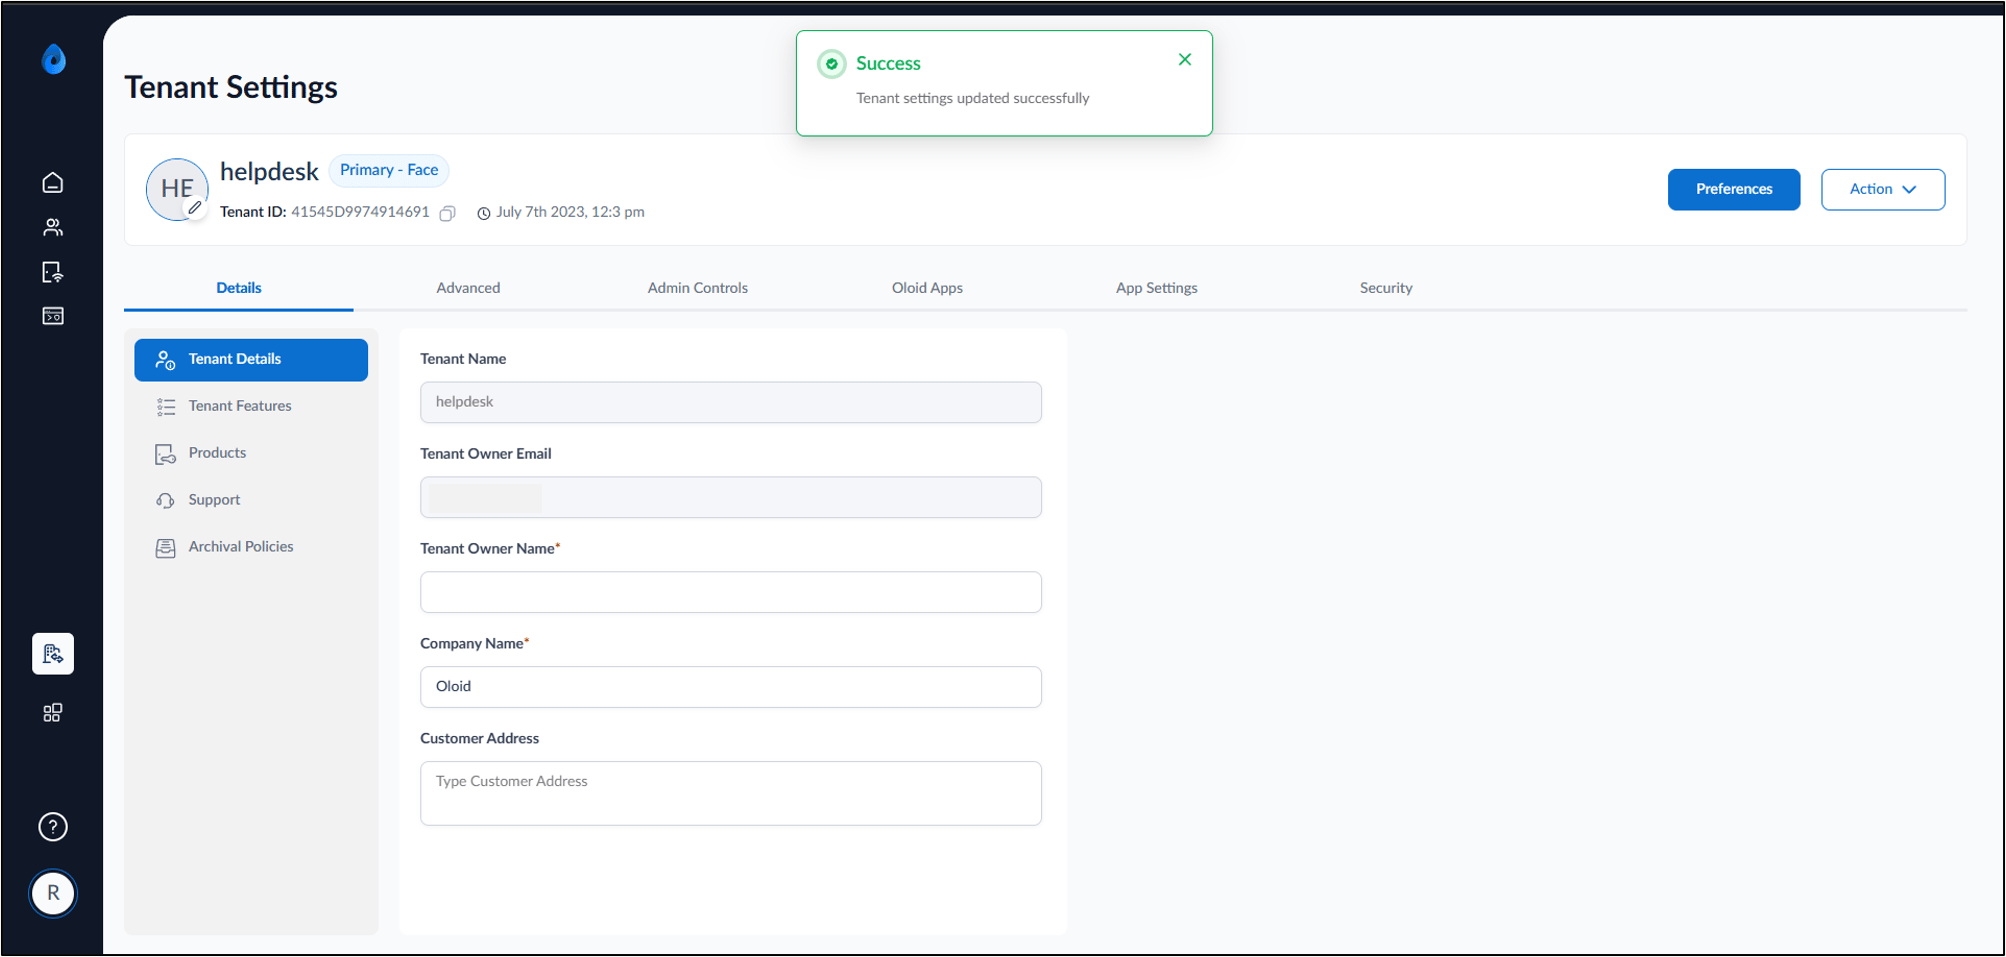The width and height of the screenshot is (2006, 957).
Task: Click the Tenant Owner Email field
Action: pos(731,497)
